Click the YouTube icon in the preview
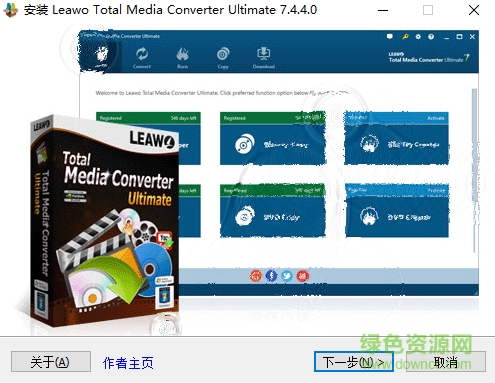This screenshot has width=495, height=383. tap(303, 276)
